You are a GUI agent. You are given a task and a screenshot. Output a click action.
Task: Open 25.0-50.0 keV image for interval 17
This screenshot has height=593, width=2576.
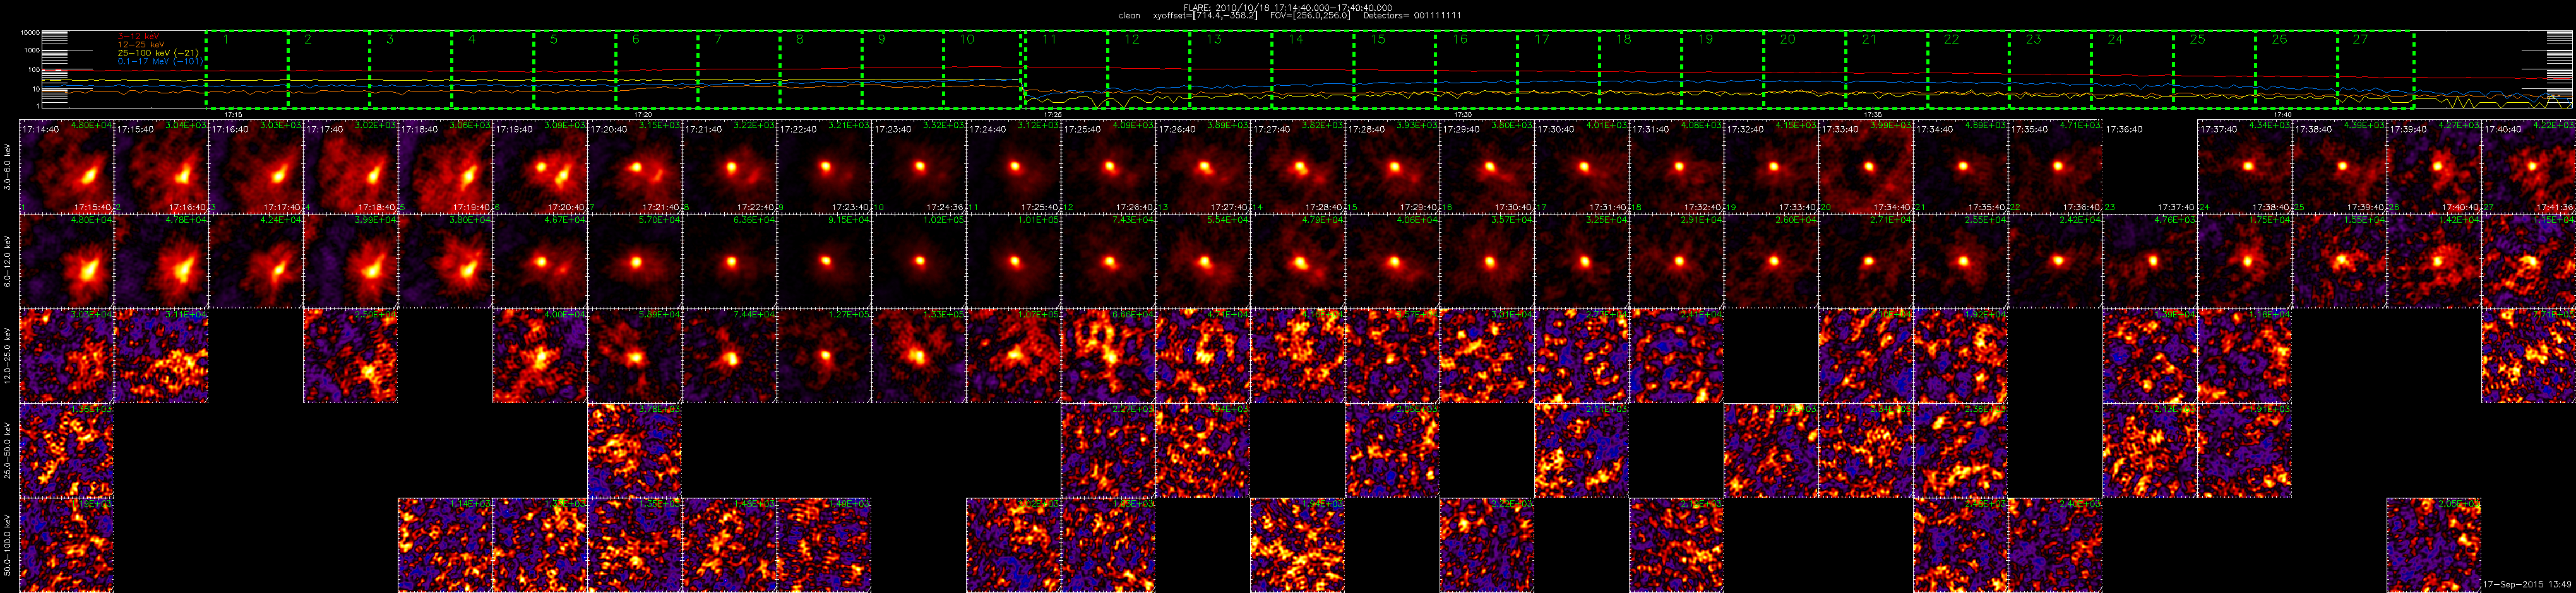[1581, 450]
